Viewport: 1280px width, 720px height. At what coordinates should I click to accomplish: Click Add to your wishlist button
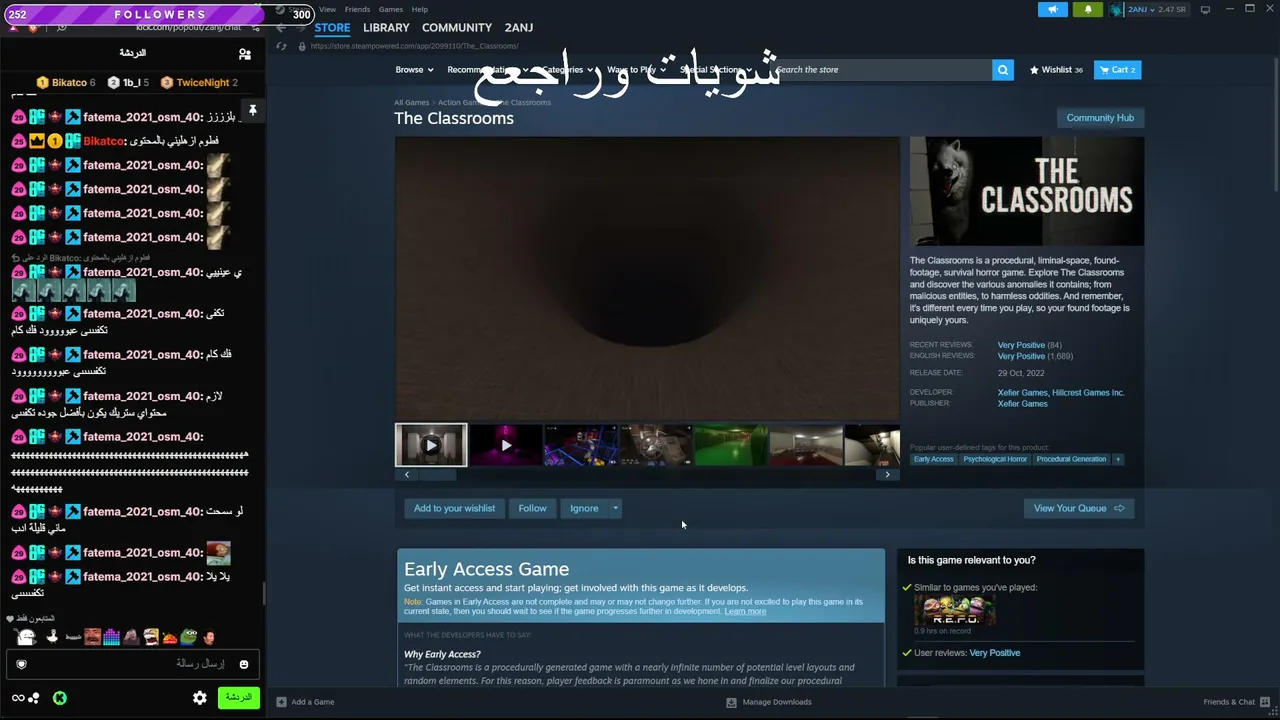click(x=454, y=508)
